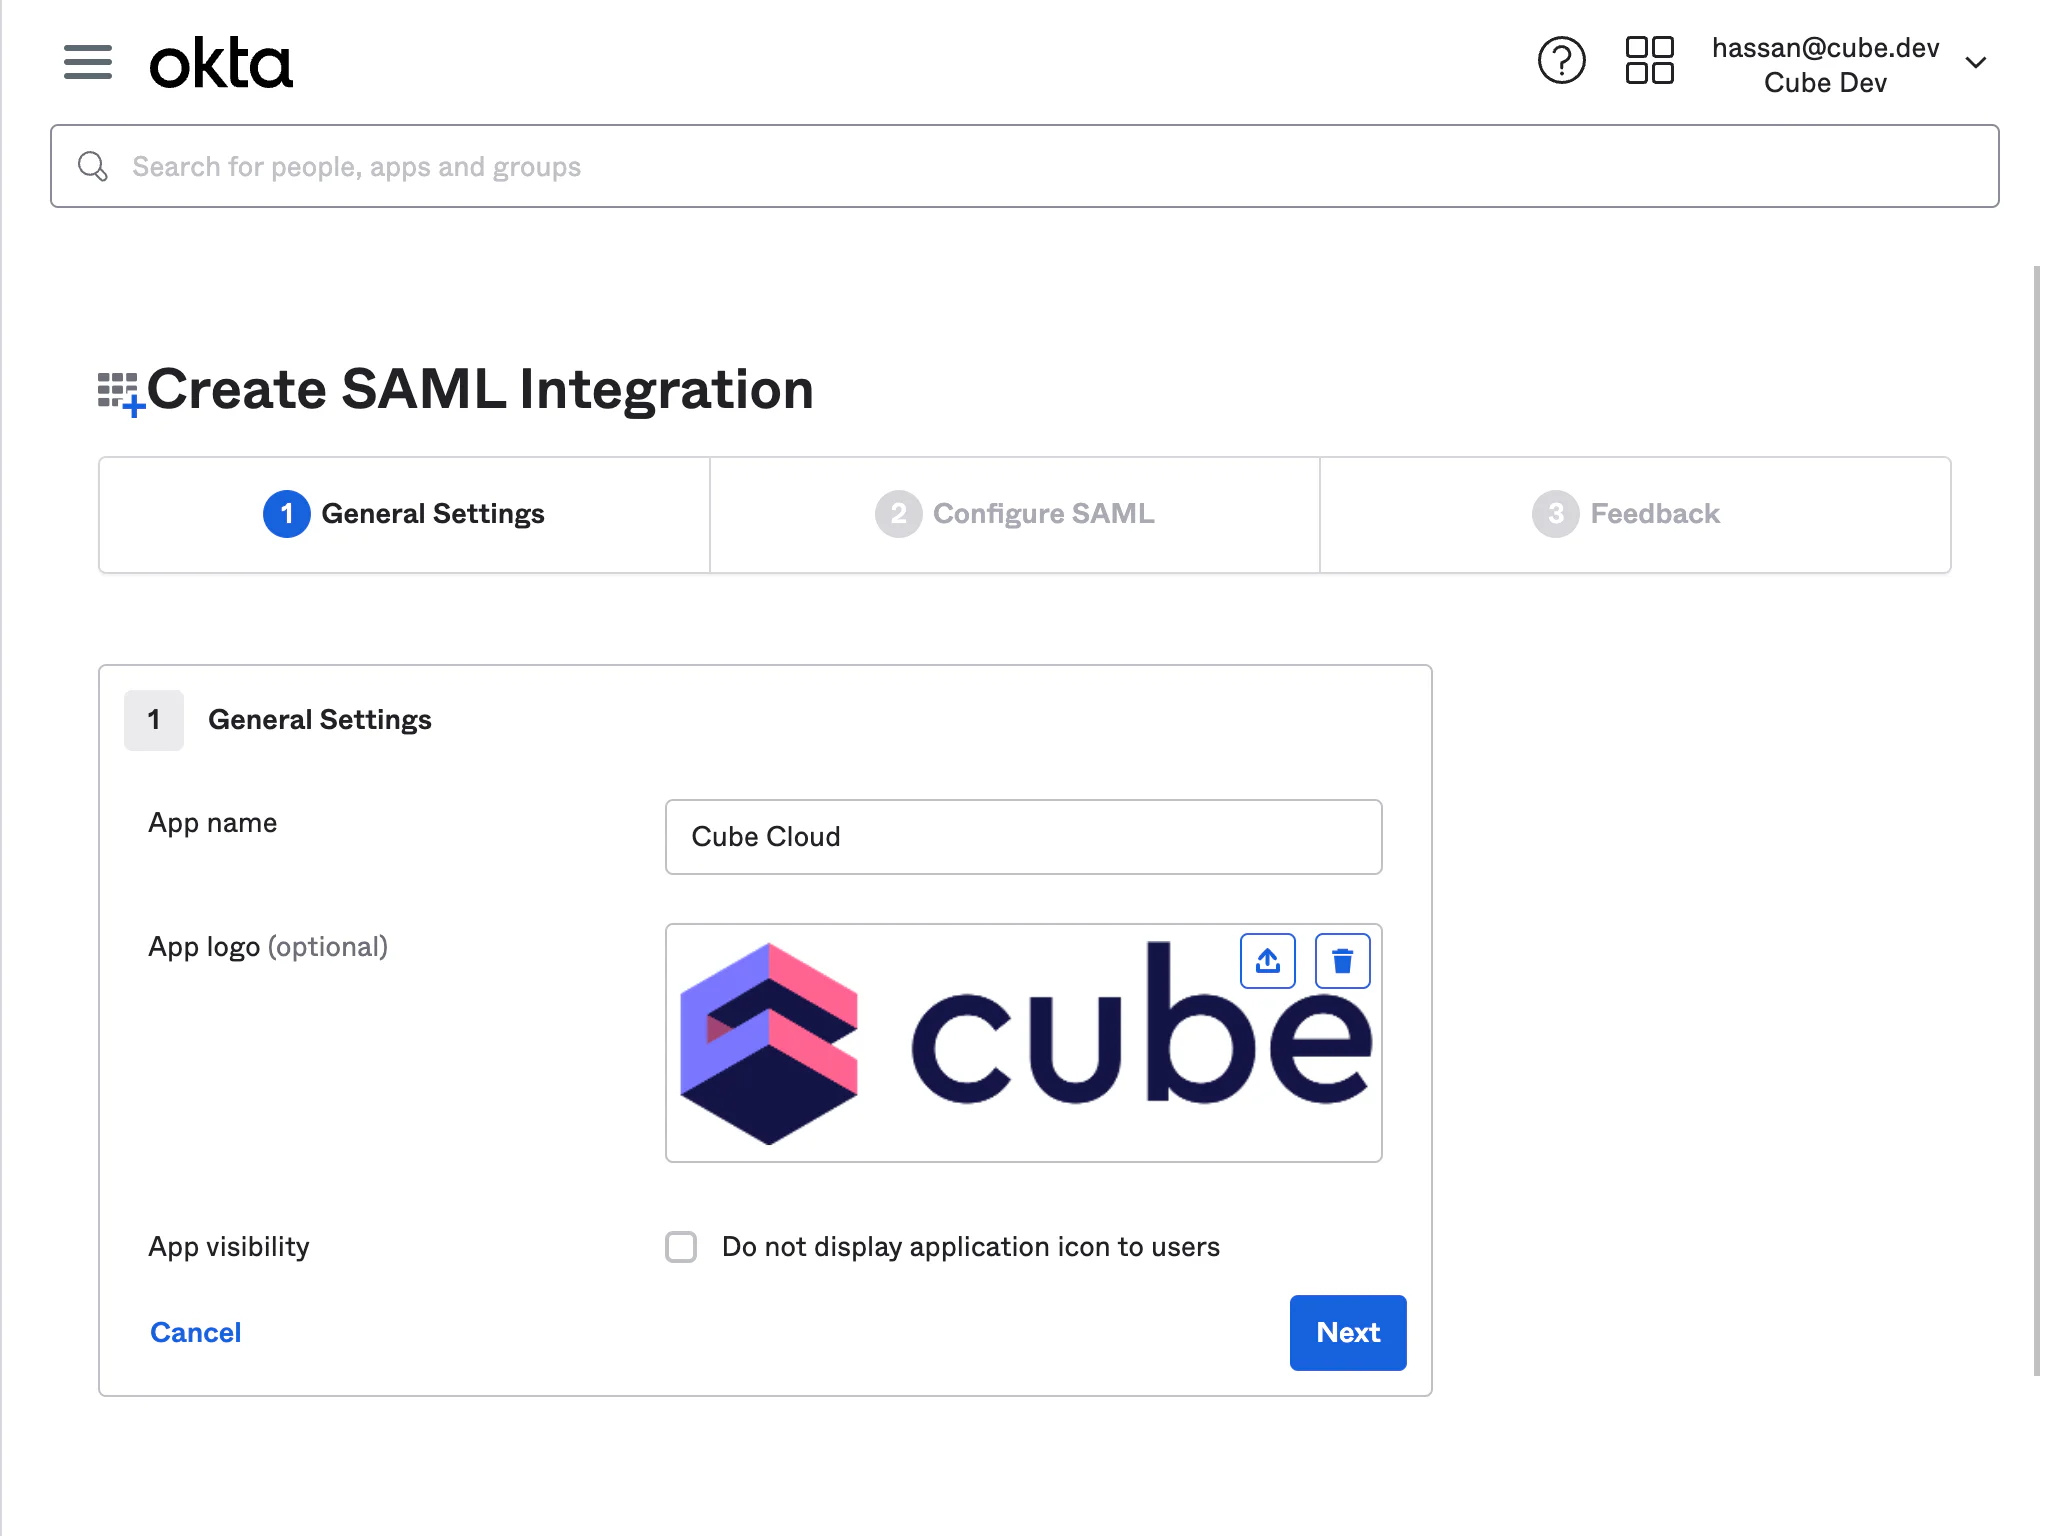
Task: Click the Okta logo
Action: (221, 63)
